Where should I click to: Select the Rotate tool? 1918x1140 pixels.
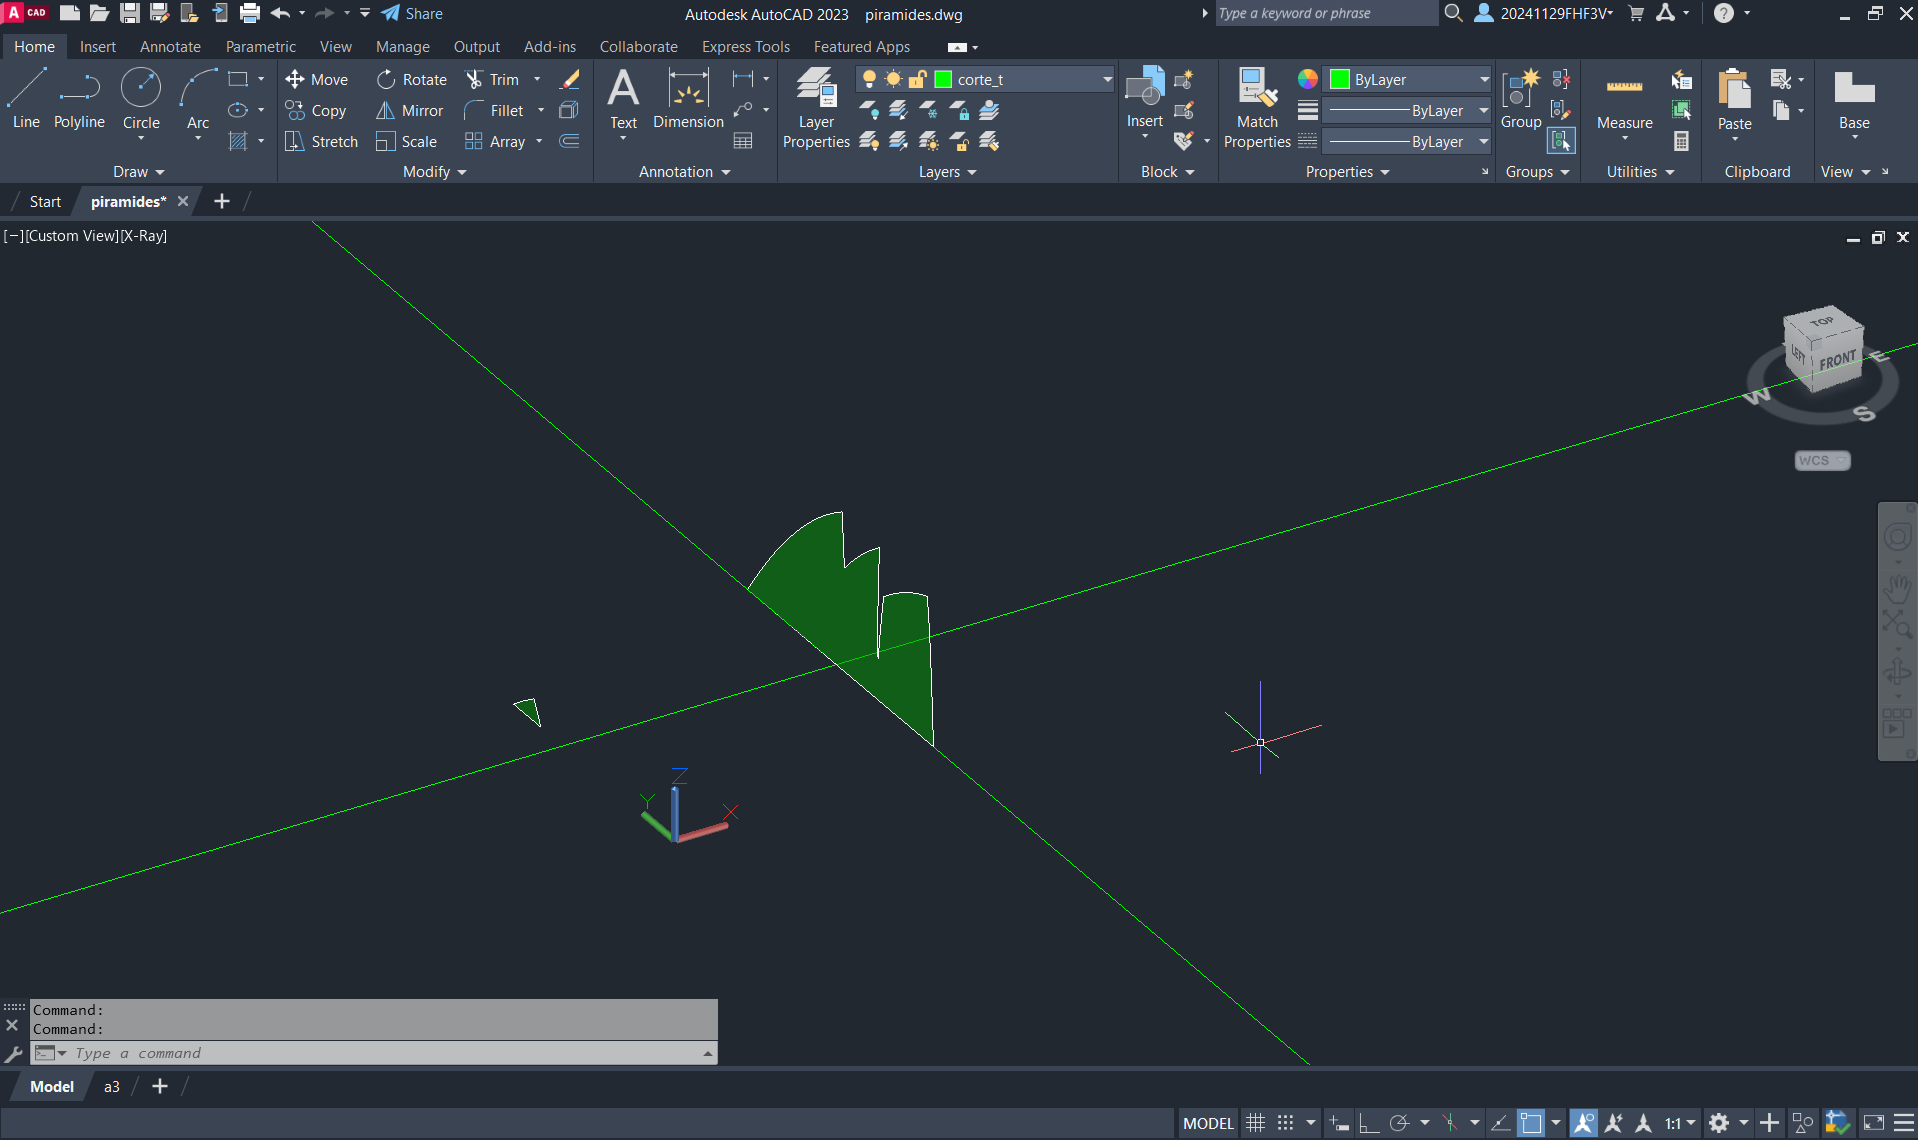[x=412, y=80]
